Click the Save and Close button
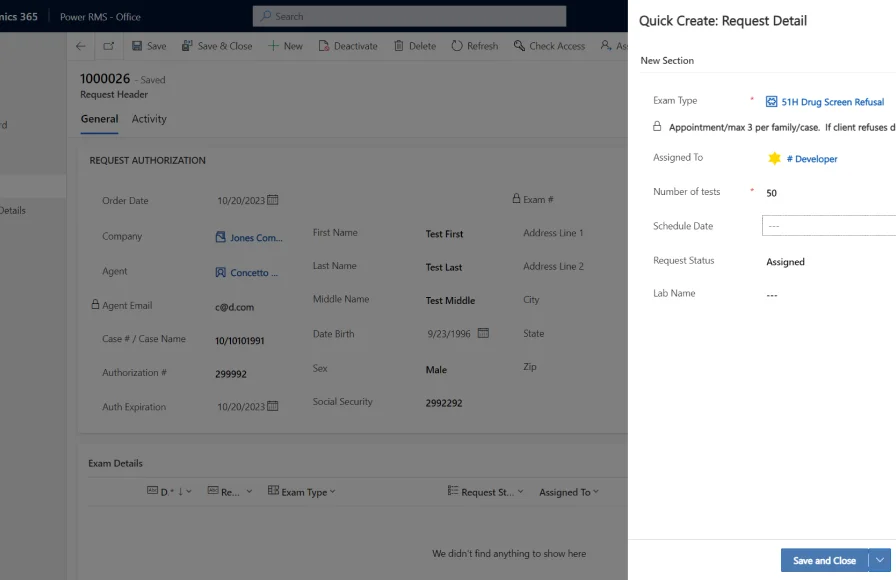 824,560
